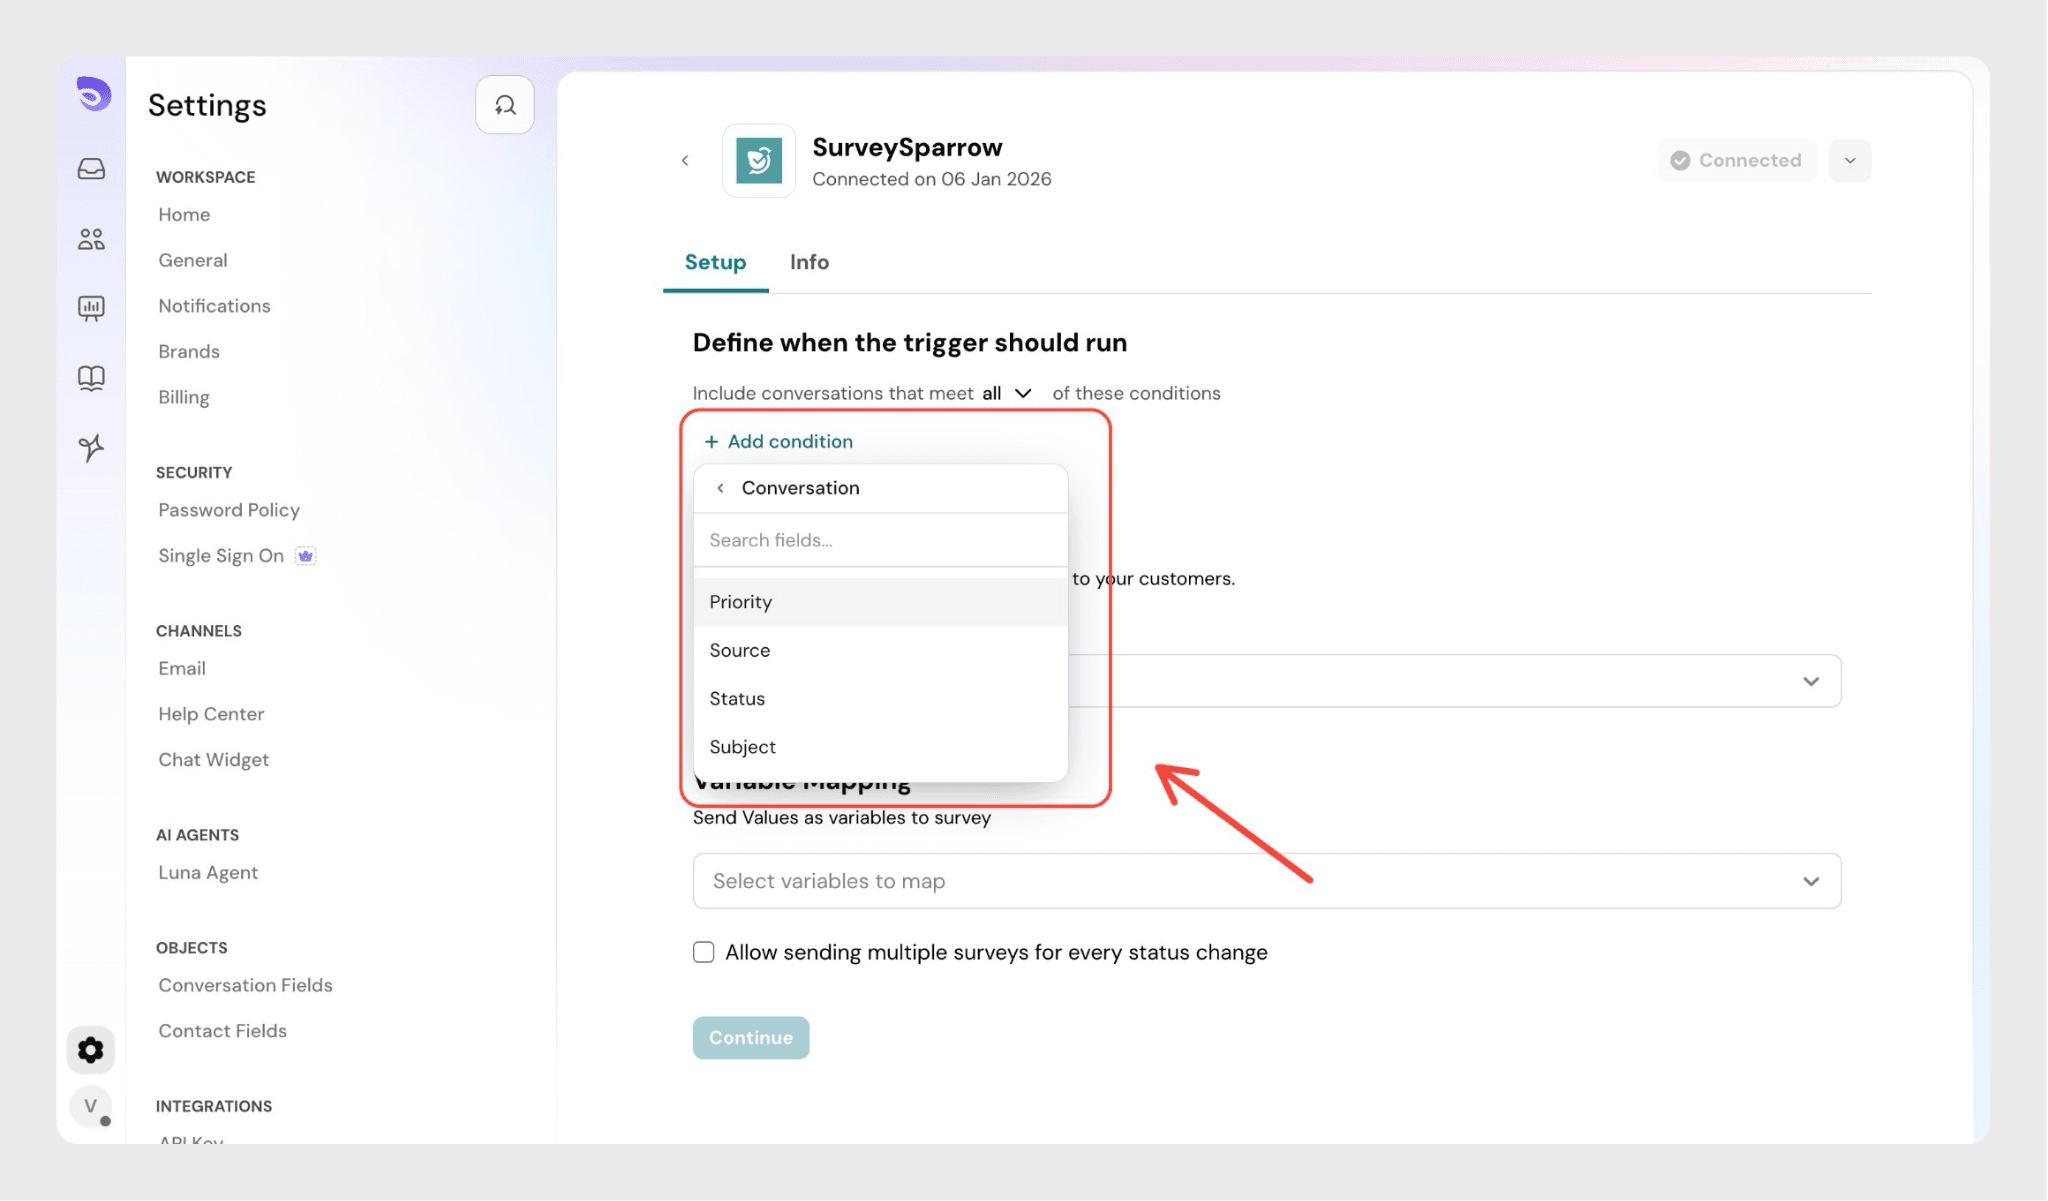Click the user avatar V
The height and width of the screenshot is (1201, 2048).
(91, 1106)
